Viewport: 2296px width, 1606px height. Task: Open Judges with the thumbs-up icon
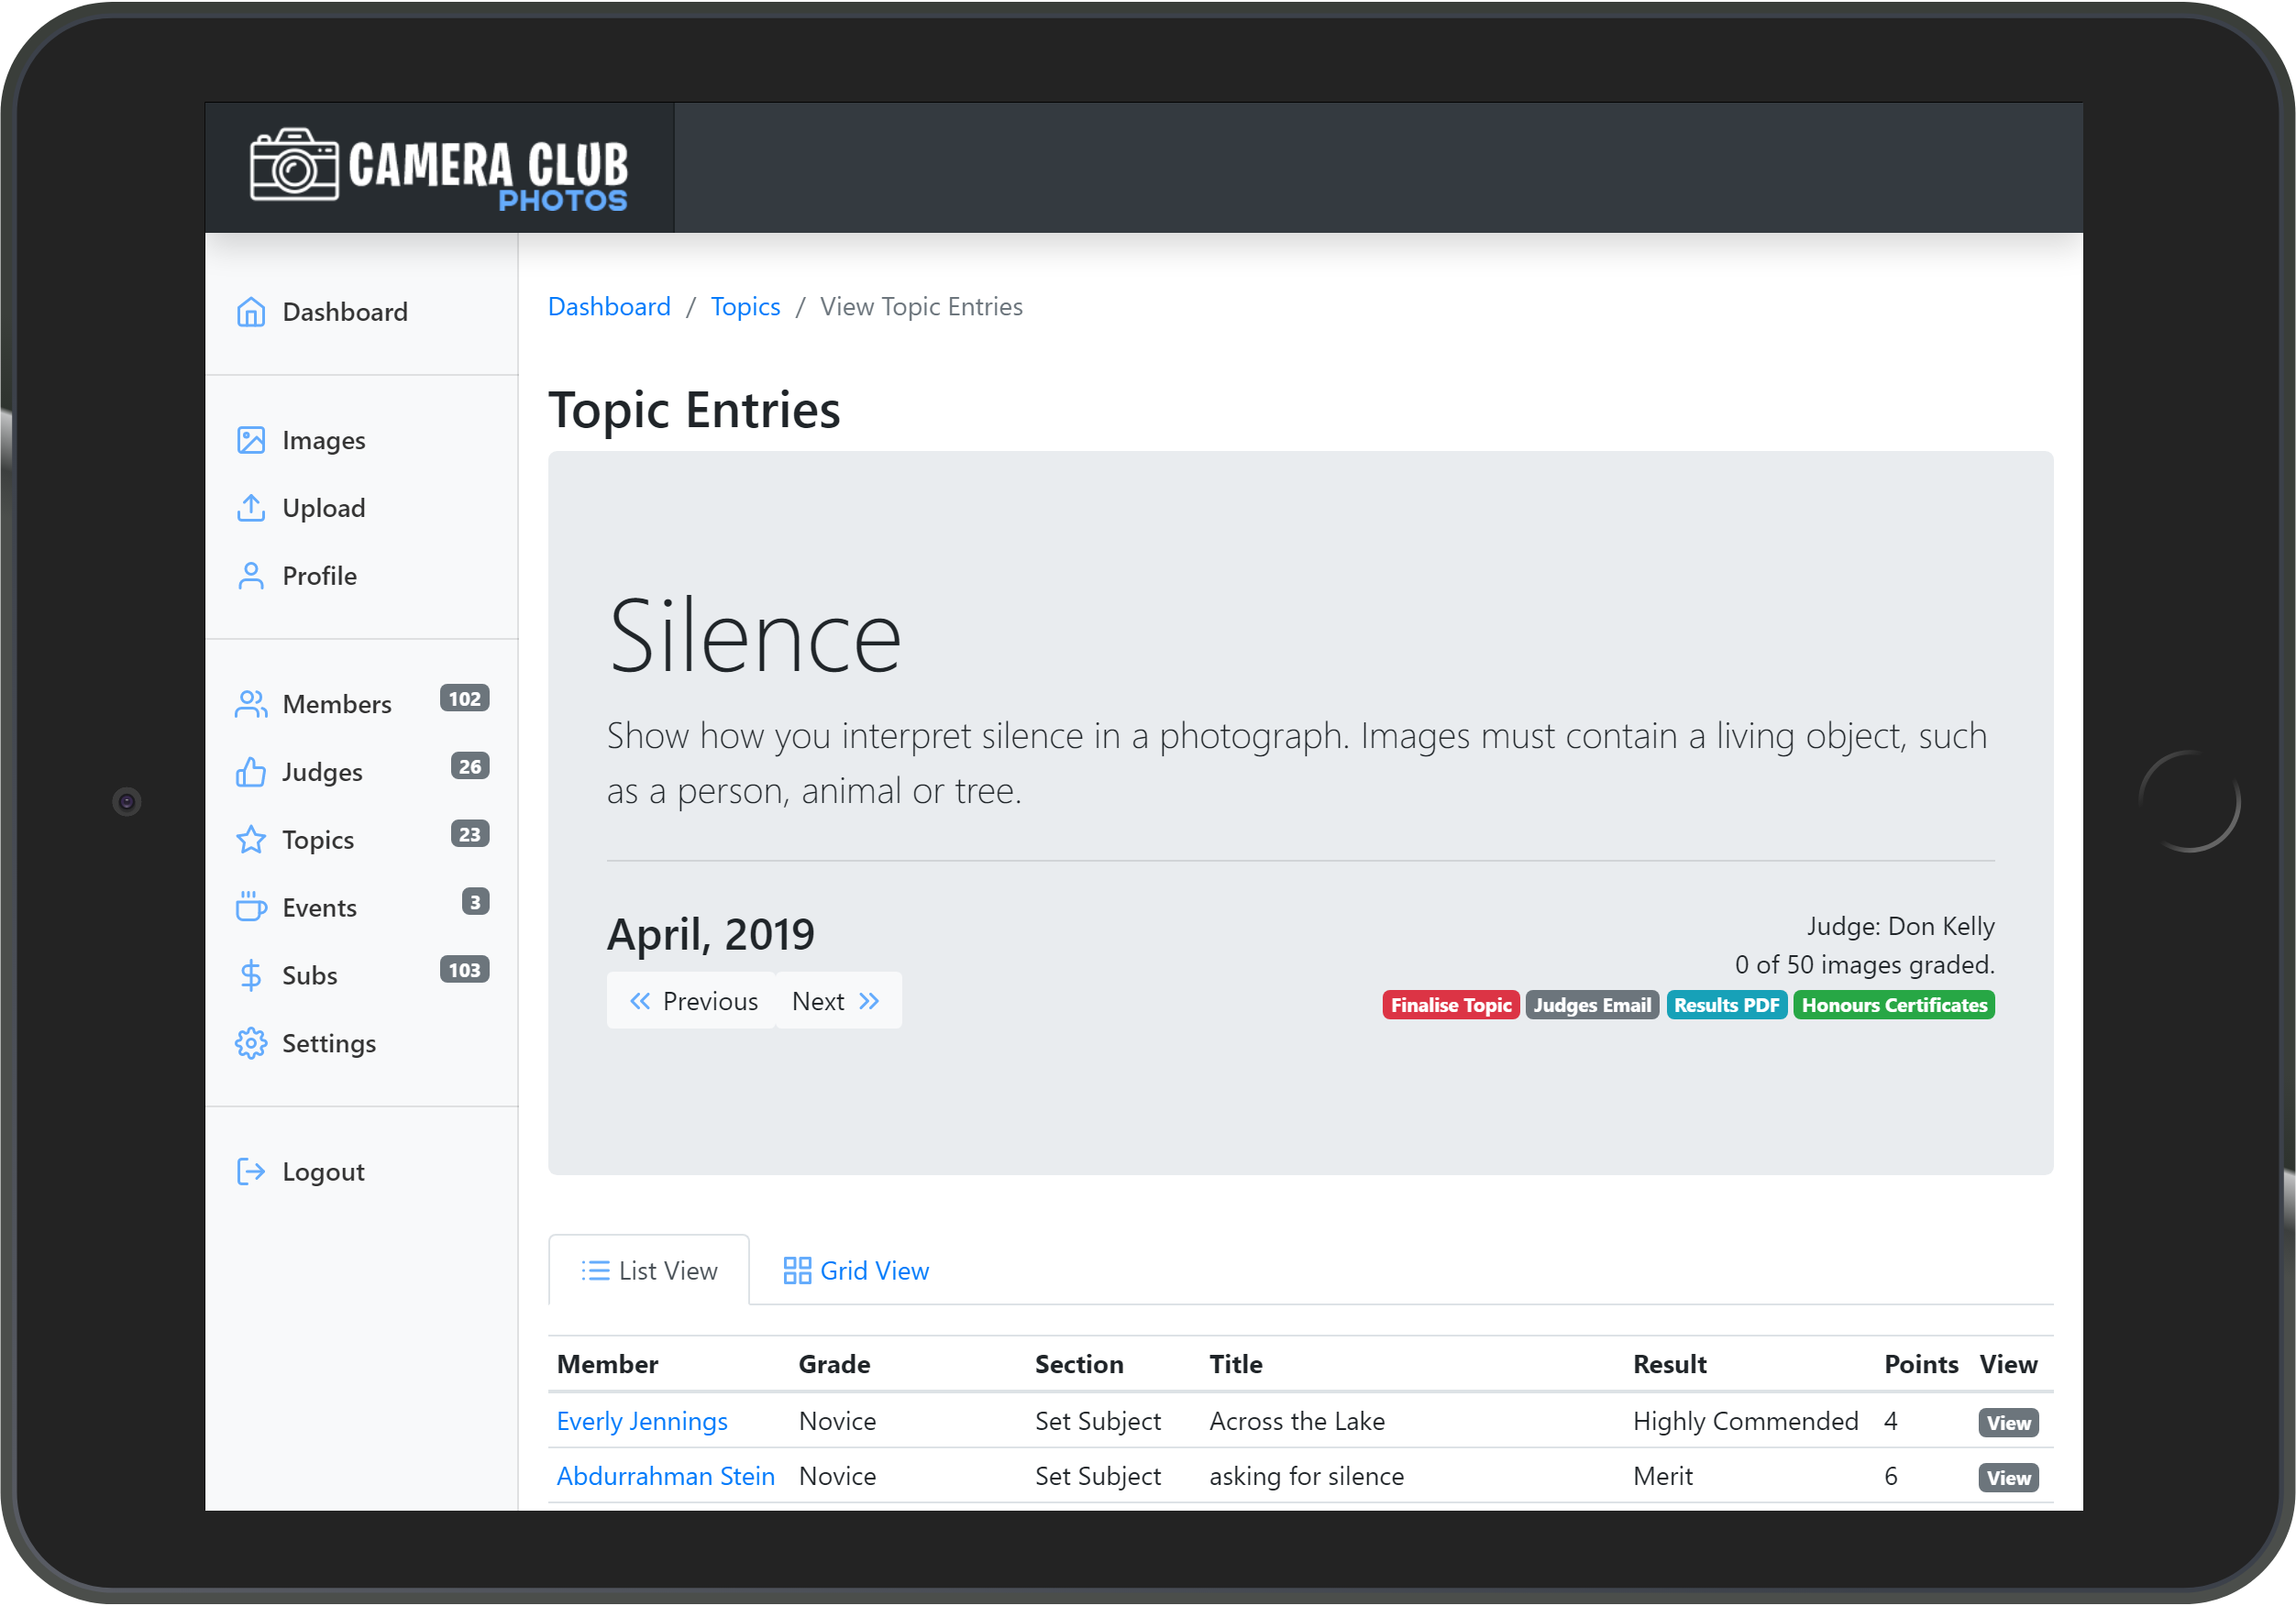[250, 772]
